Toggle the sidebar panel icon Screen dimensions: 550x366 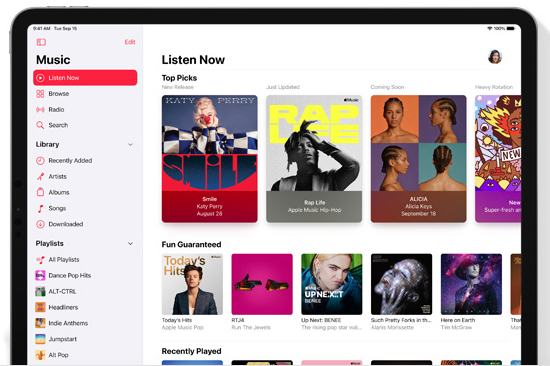pyautogui.click(x=41, y=42)
